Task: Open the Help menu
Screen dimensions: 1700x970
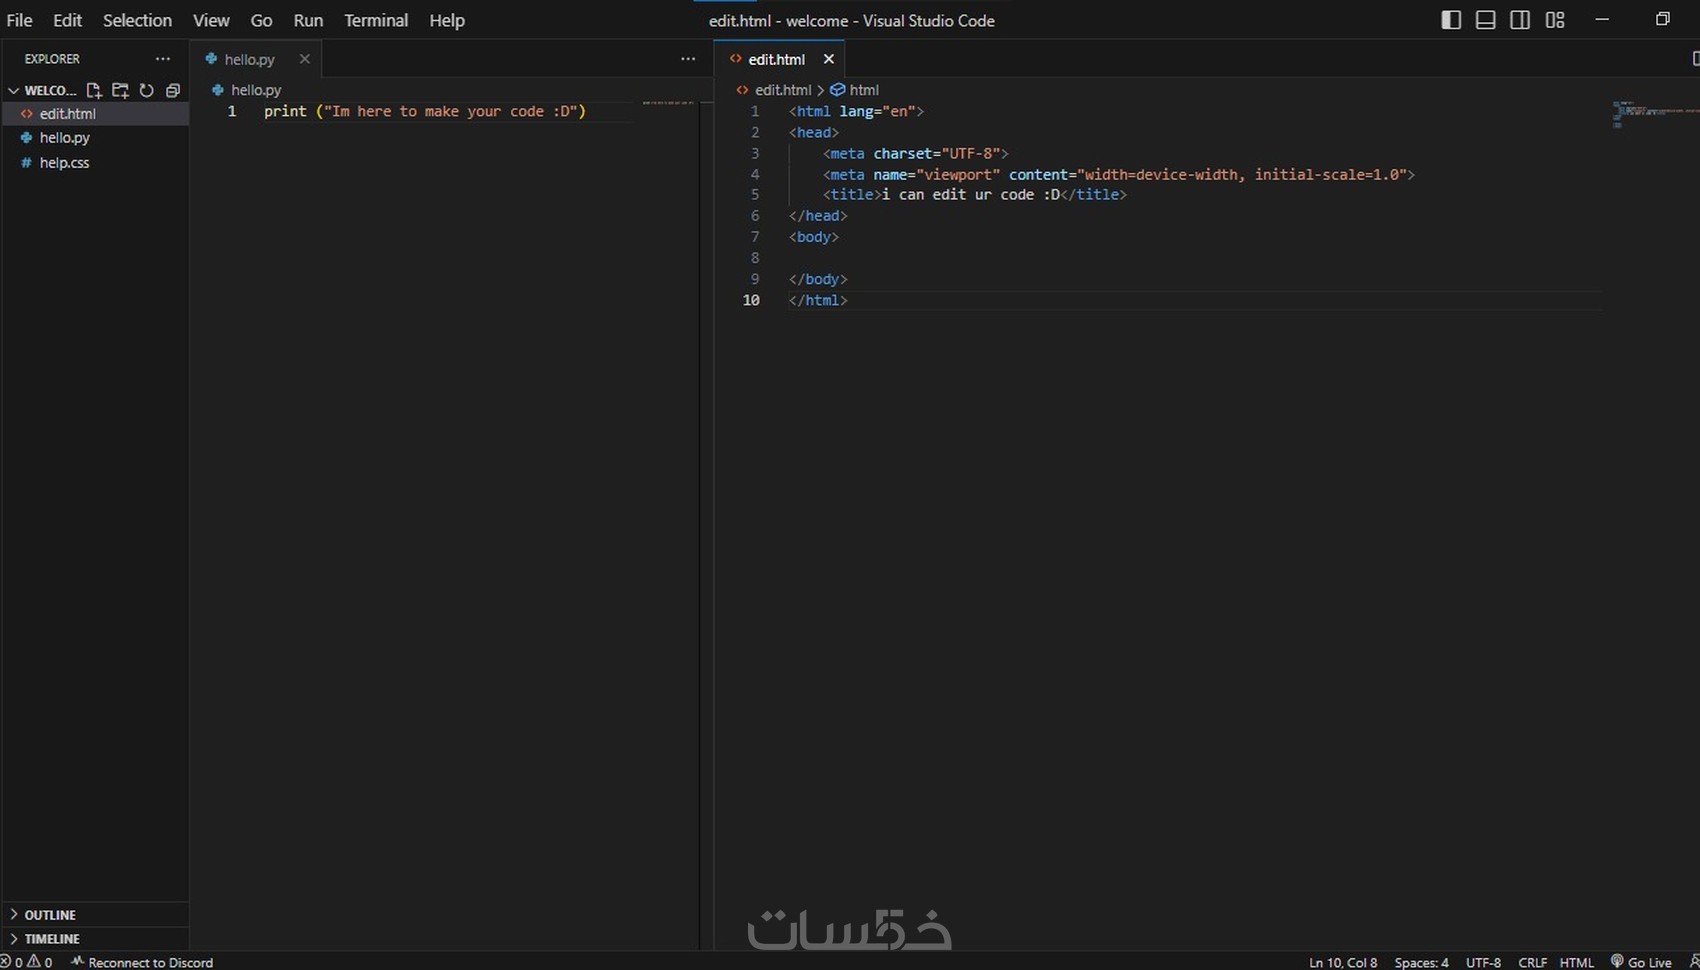Action: pyautogui.click(x=447, y=20)
